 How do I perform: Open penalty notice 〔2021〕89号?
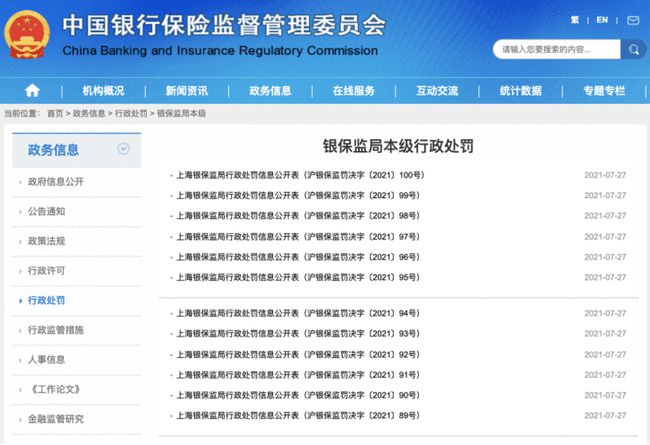pos(298,416)
